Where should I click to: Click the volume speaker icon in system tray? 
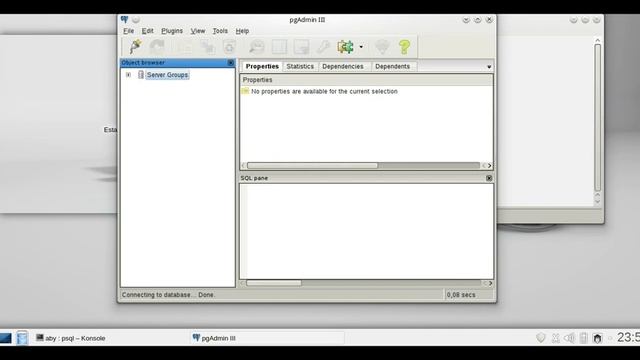pyautogui.click(x=569, y=338)
